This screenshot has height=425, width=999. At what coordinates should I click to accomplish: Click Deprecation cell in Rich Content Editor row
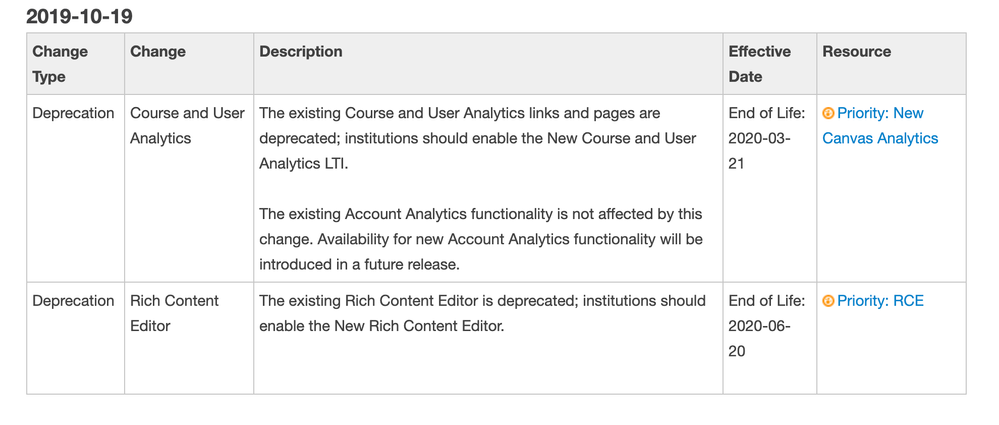coord(73,301)
